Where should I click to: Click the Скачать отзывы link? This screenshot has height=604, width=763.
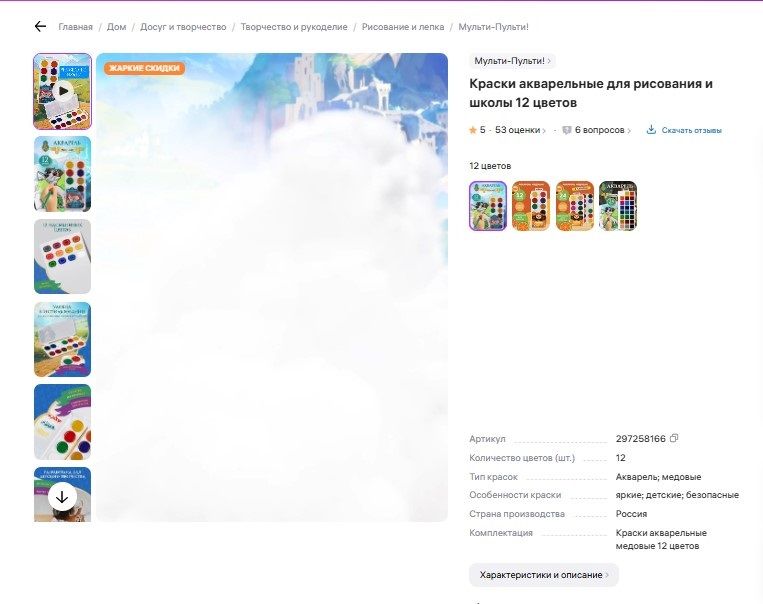click(x=691, y=130)
